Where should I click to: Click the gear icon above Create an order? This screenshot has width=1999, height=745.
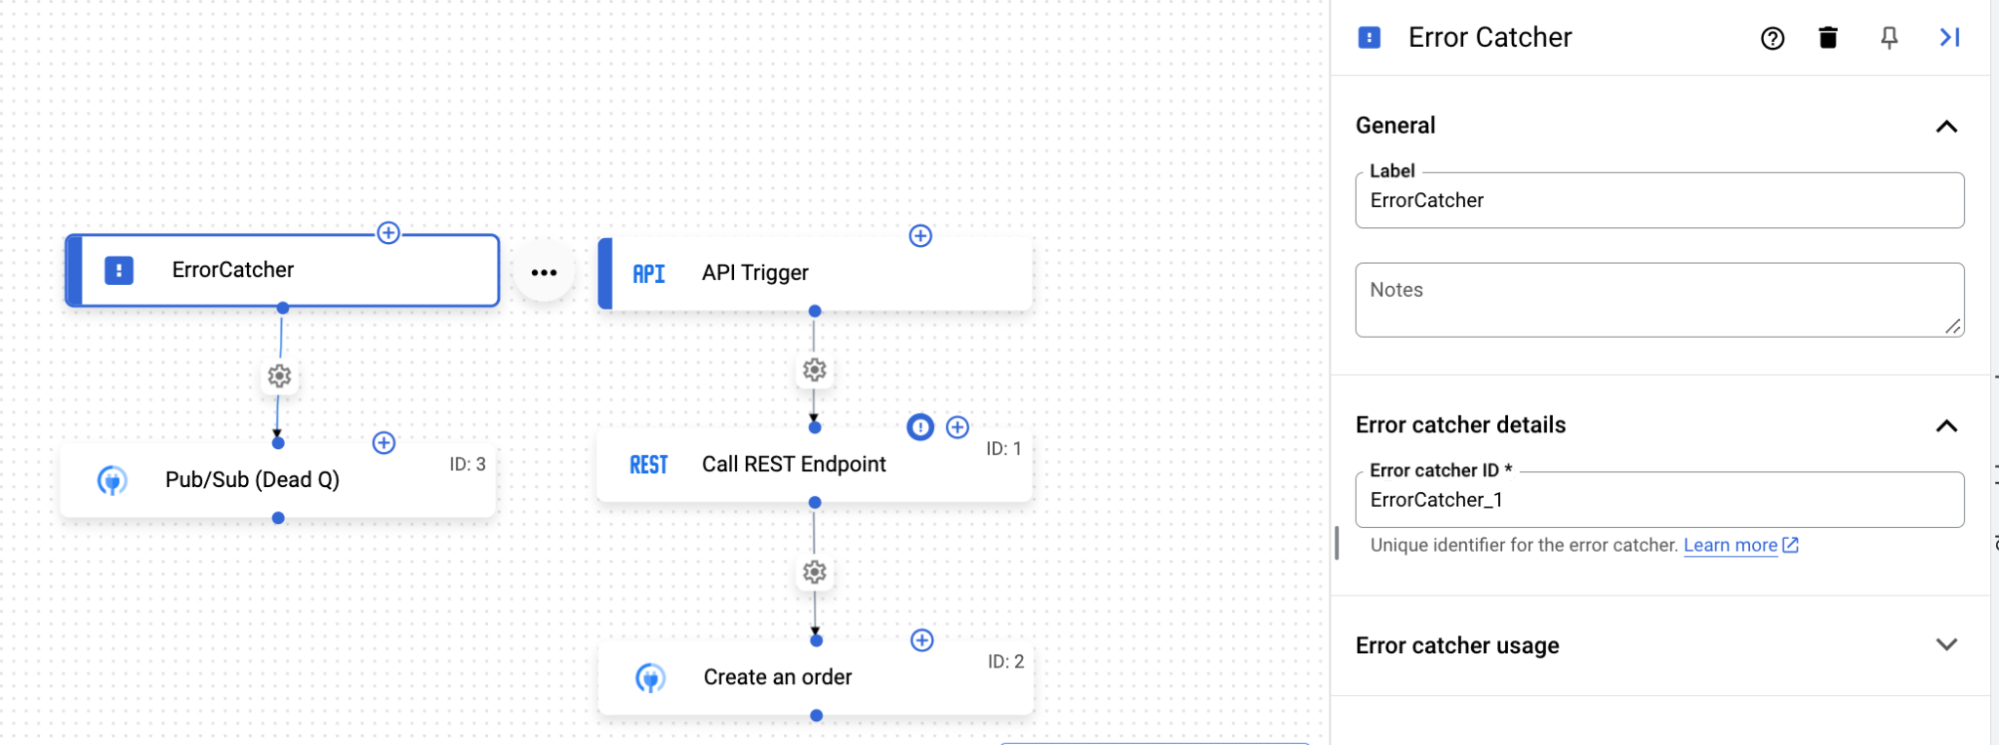tap(815, 572)
